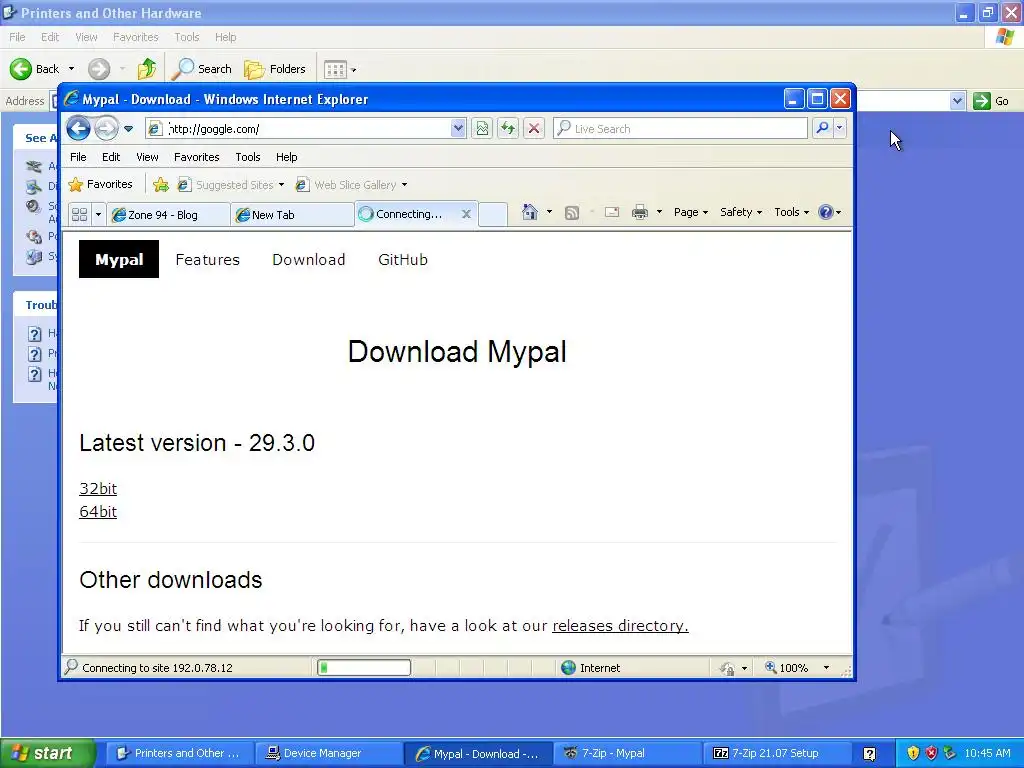
Task: Click the blue Help question icon
Action: [x=826, y=212]
